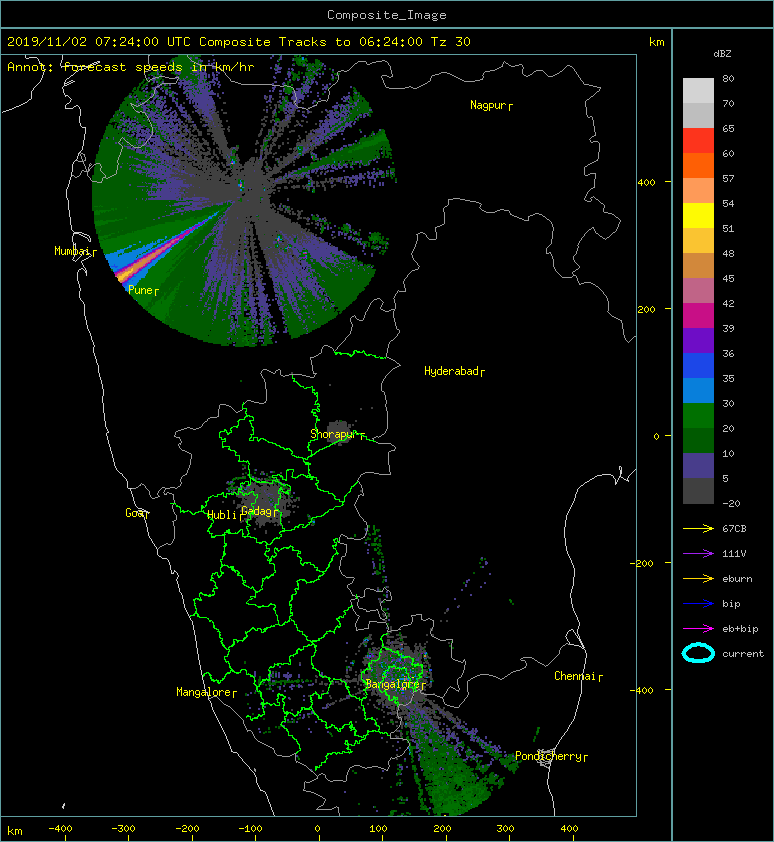774x842 pixels.
Task: Click the 300 tick on the bottom axis
Action: 505,829
